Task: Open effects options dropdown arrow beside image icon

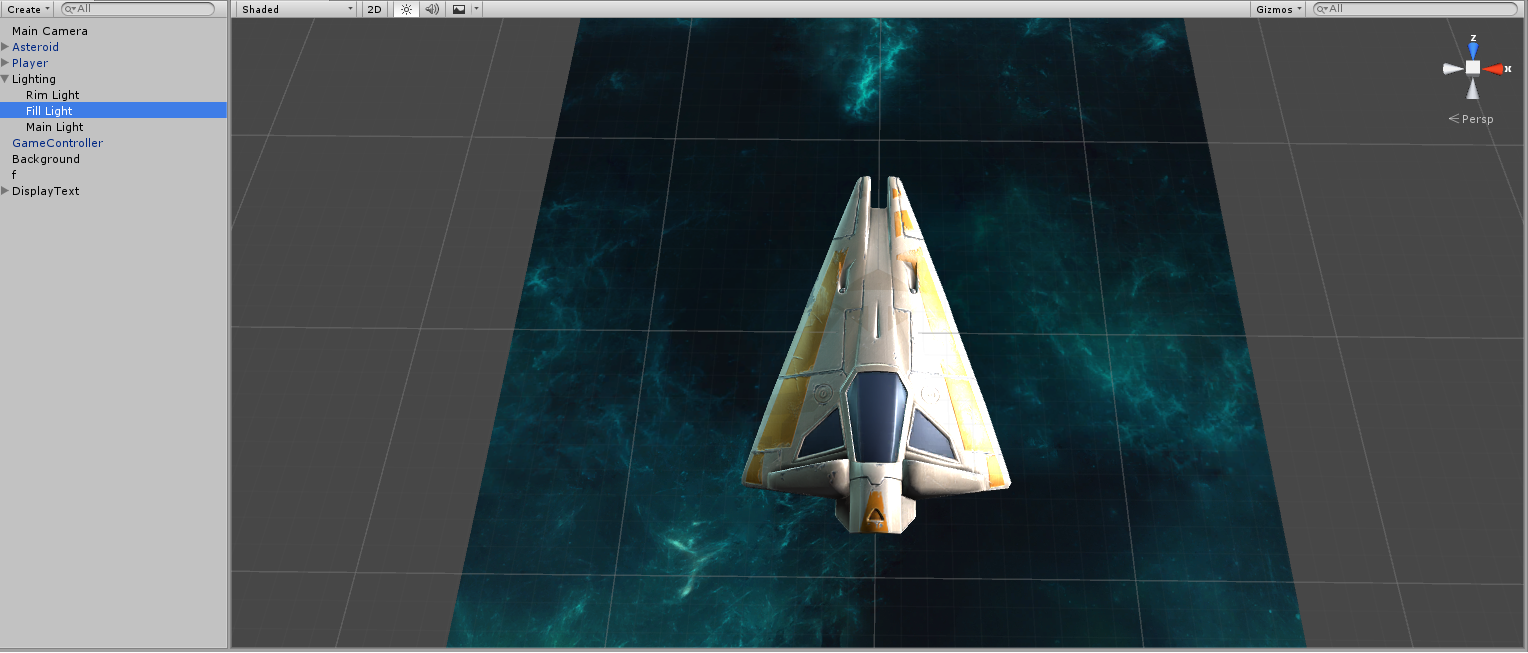Action: point(476,9)
